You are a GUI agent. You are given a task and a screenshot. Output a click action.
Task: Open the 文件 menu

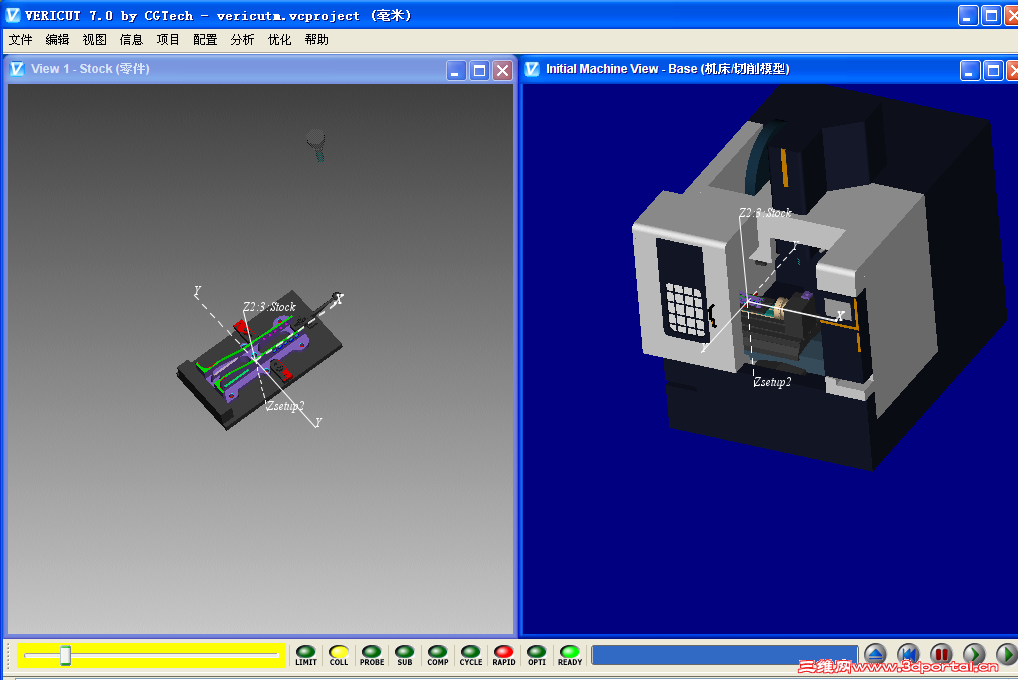pos(20,40)
